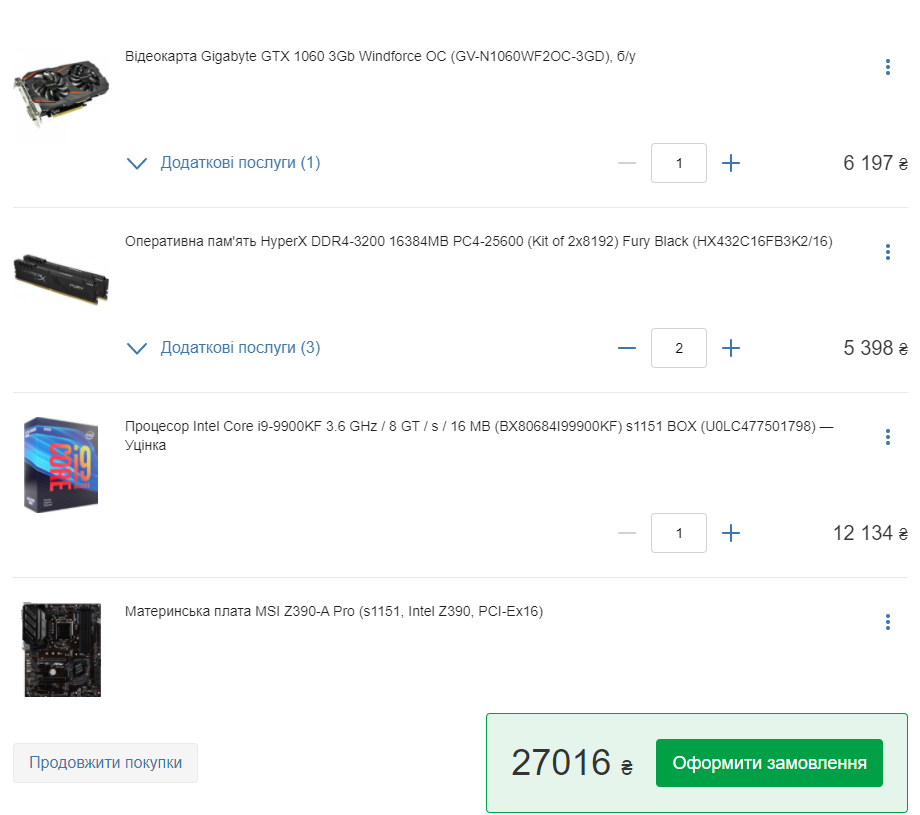The height and width of the screenshot is (815, 920).
Task: Increase quantity of HyperX DDR4 memory
Action: point(730,348)
